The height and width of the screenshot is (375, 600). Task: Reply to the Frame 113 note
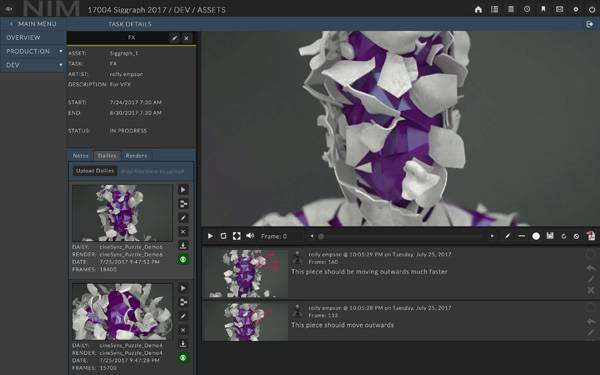pyautogui.click(x=591, y=321)
